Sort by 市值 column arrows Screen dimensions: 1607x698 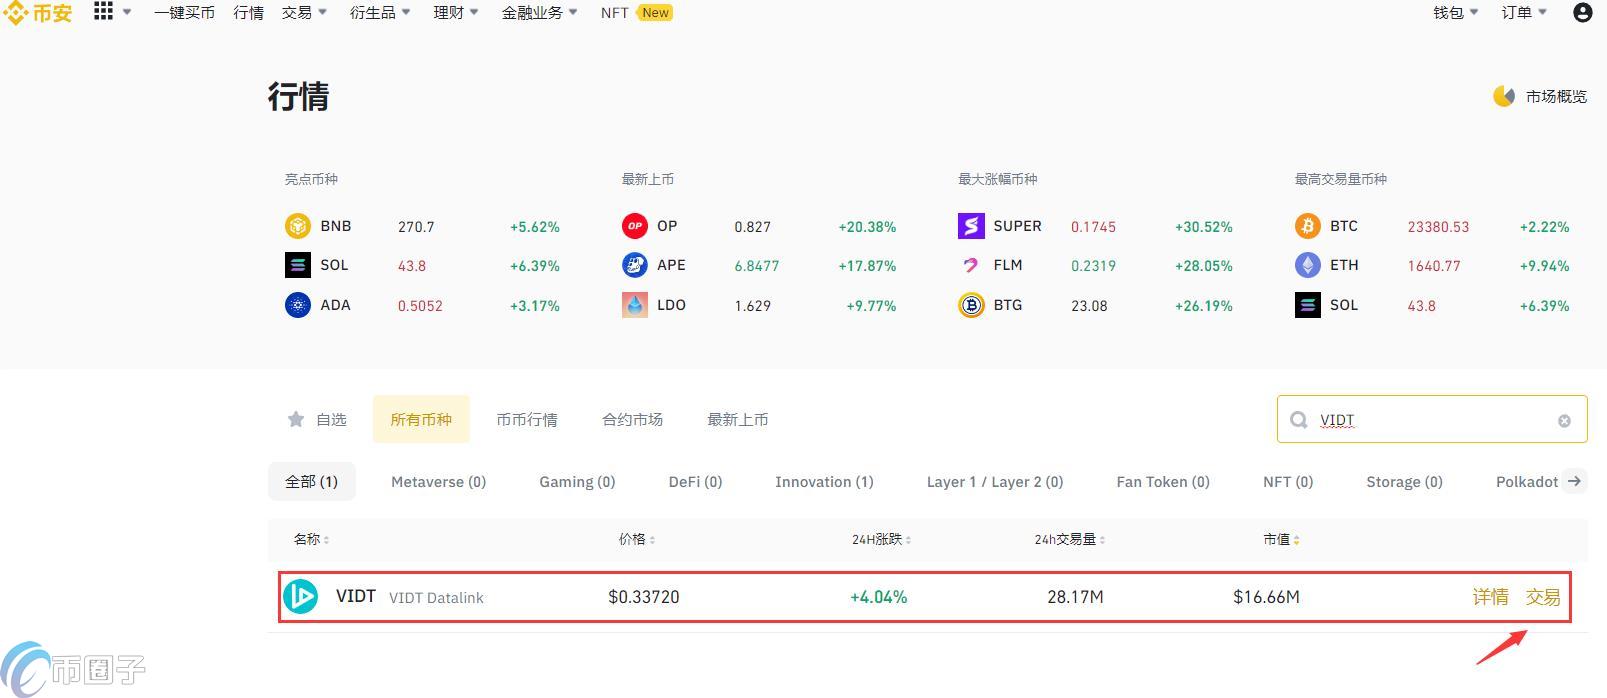point(1297,540)
